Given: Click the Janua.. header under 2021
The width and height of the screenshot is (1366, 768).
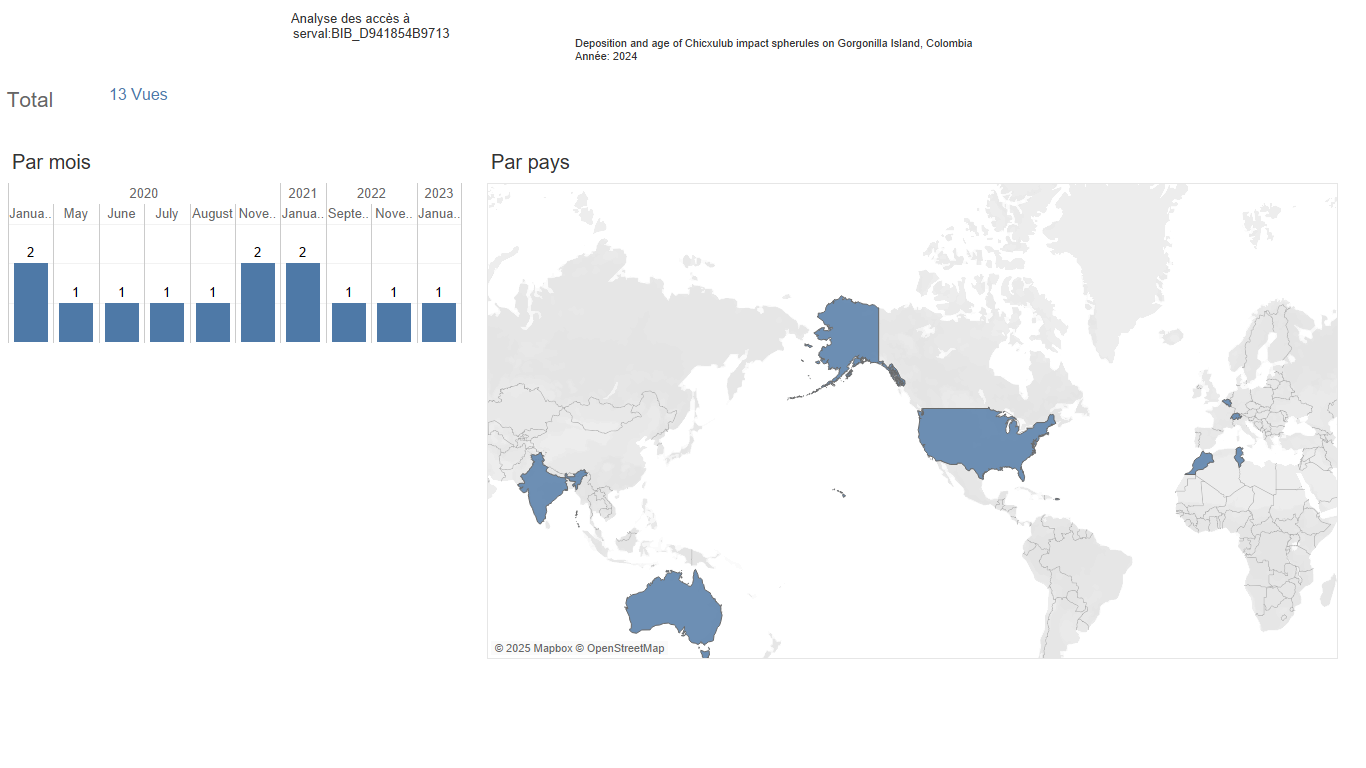Looking at the screenshot, I should point(303,214).
